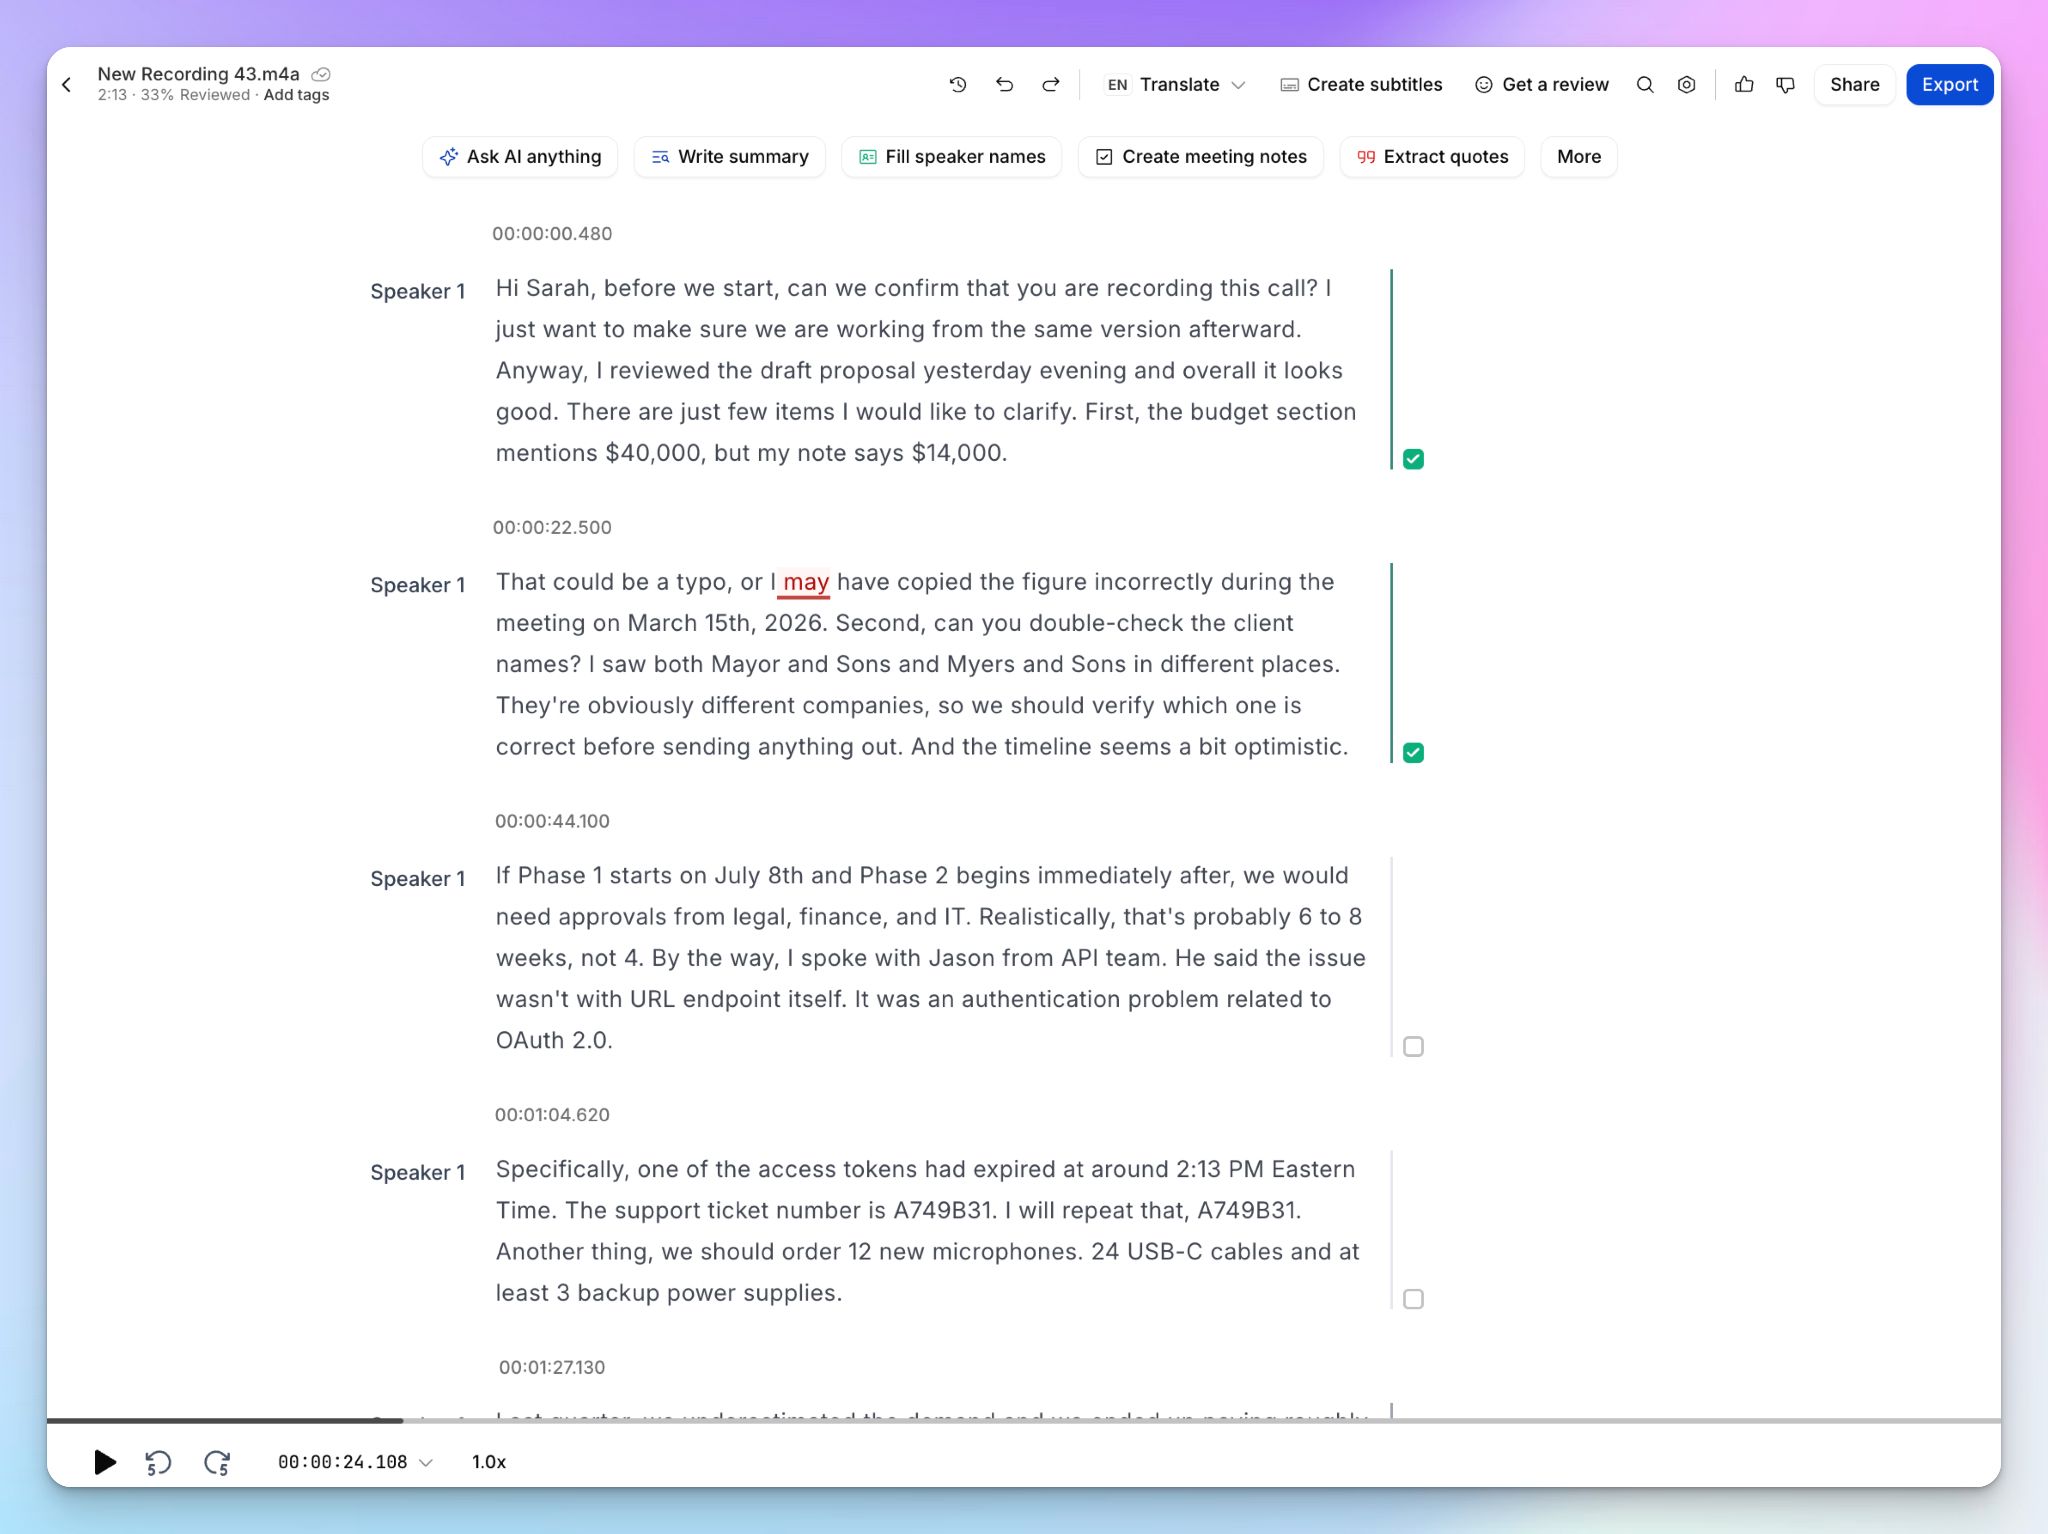Click the redo arrow icon
Viewport: 2048px width, 1534px height.
(x=1051, y=85)
